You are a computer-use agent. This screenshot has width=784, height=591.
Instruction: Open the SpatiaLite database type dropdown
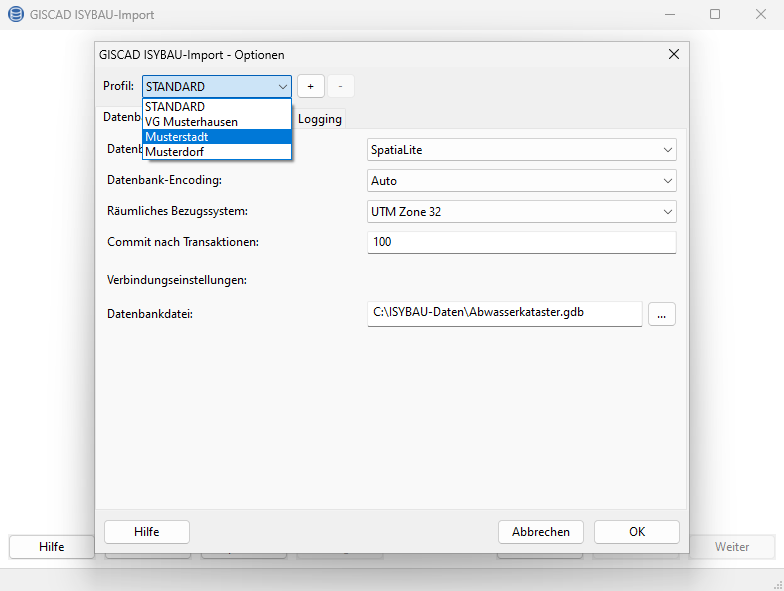pos(522,150)
